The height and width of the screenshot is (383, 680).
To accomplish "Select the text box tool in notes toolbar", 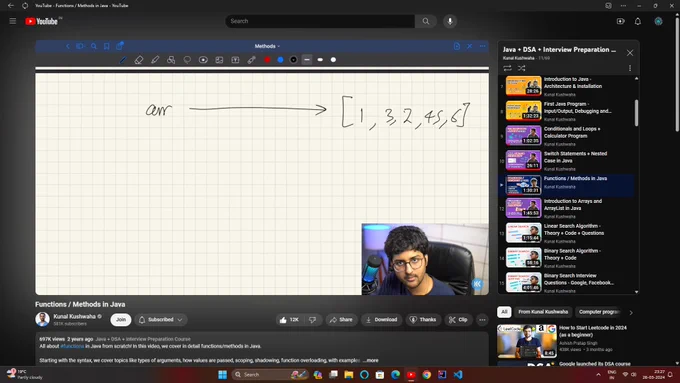I will click(235, 60).
